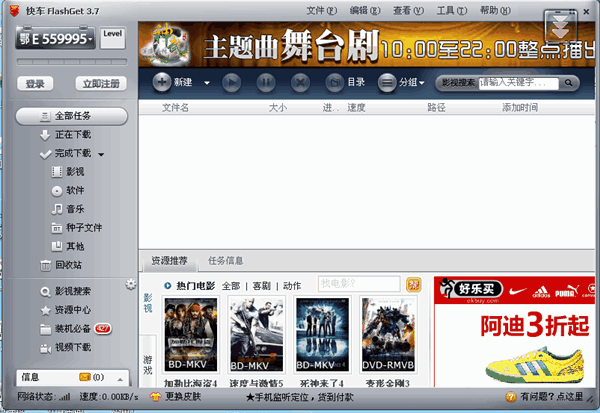Open the 回收站 recycle bin
Screen dimensions: 600x413
(x=61, y=265)
